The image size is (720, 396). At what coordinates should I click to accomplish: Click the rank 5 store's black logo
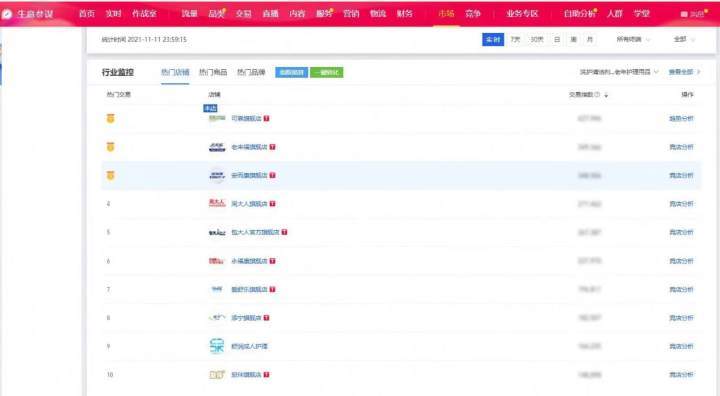[x=217, y=232]
